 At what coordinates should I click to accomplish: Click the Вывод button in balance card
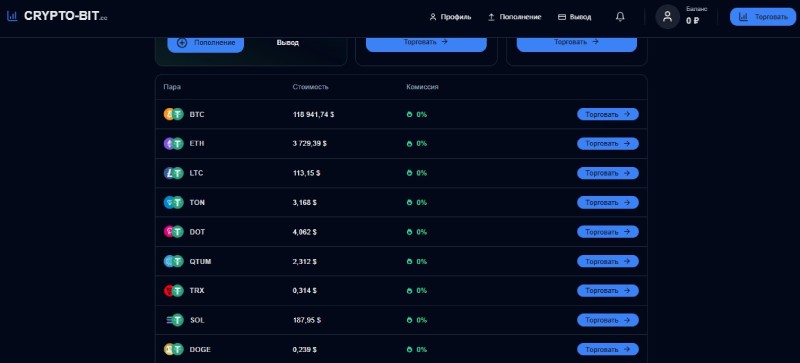click(x=288, y=43)
